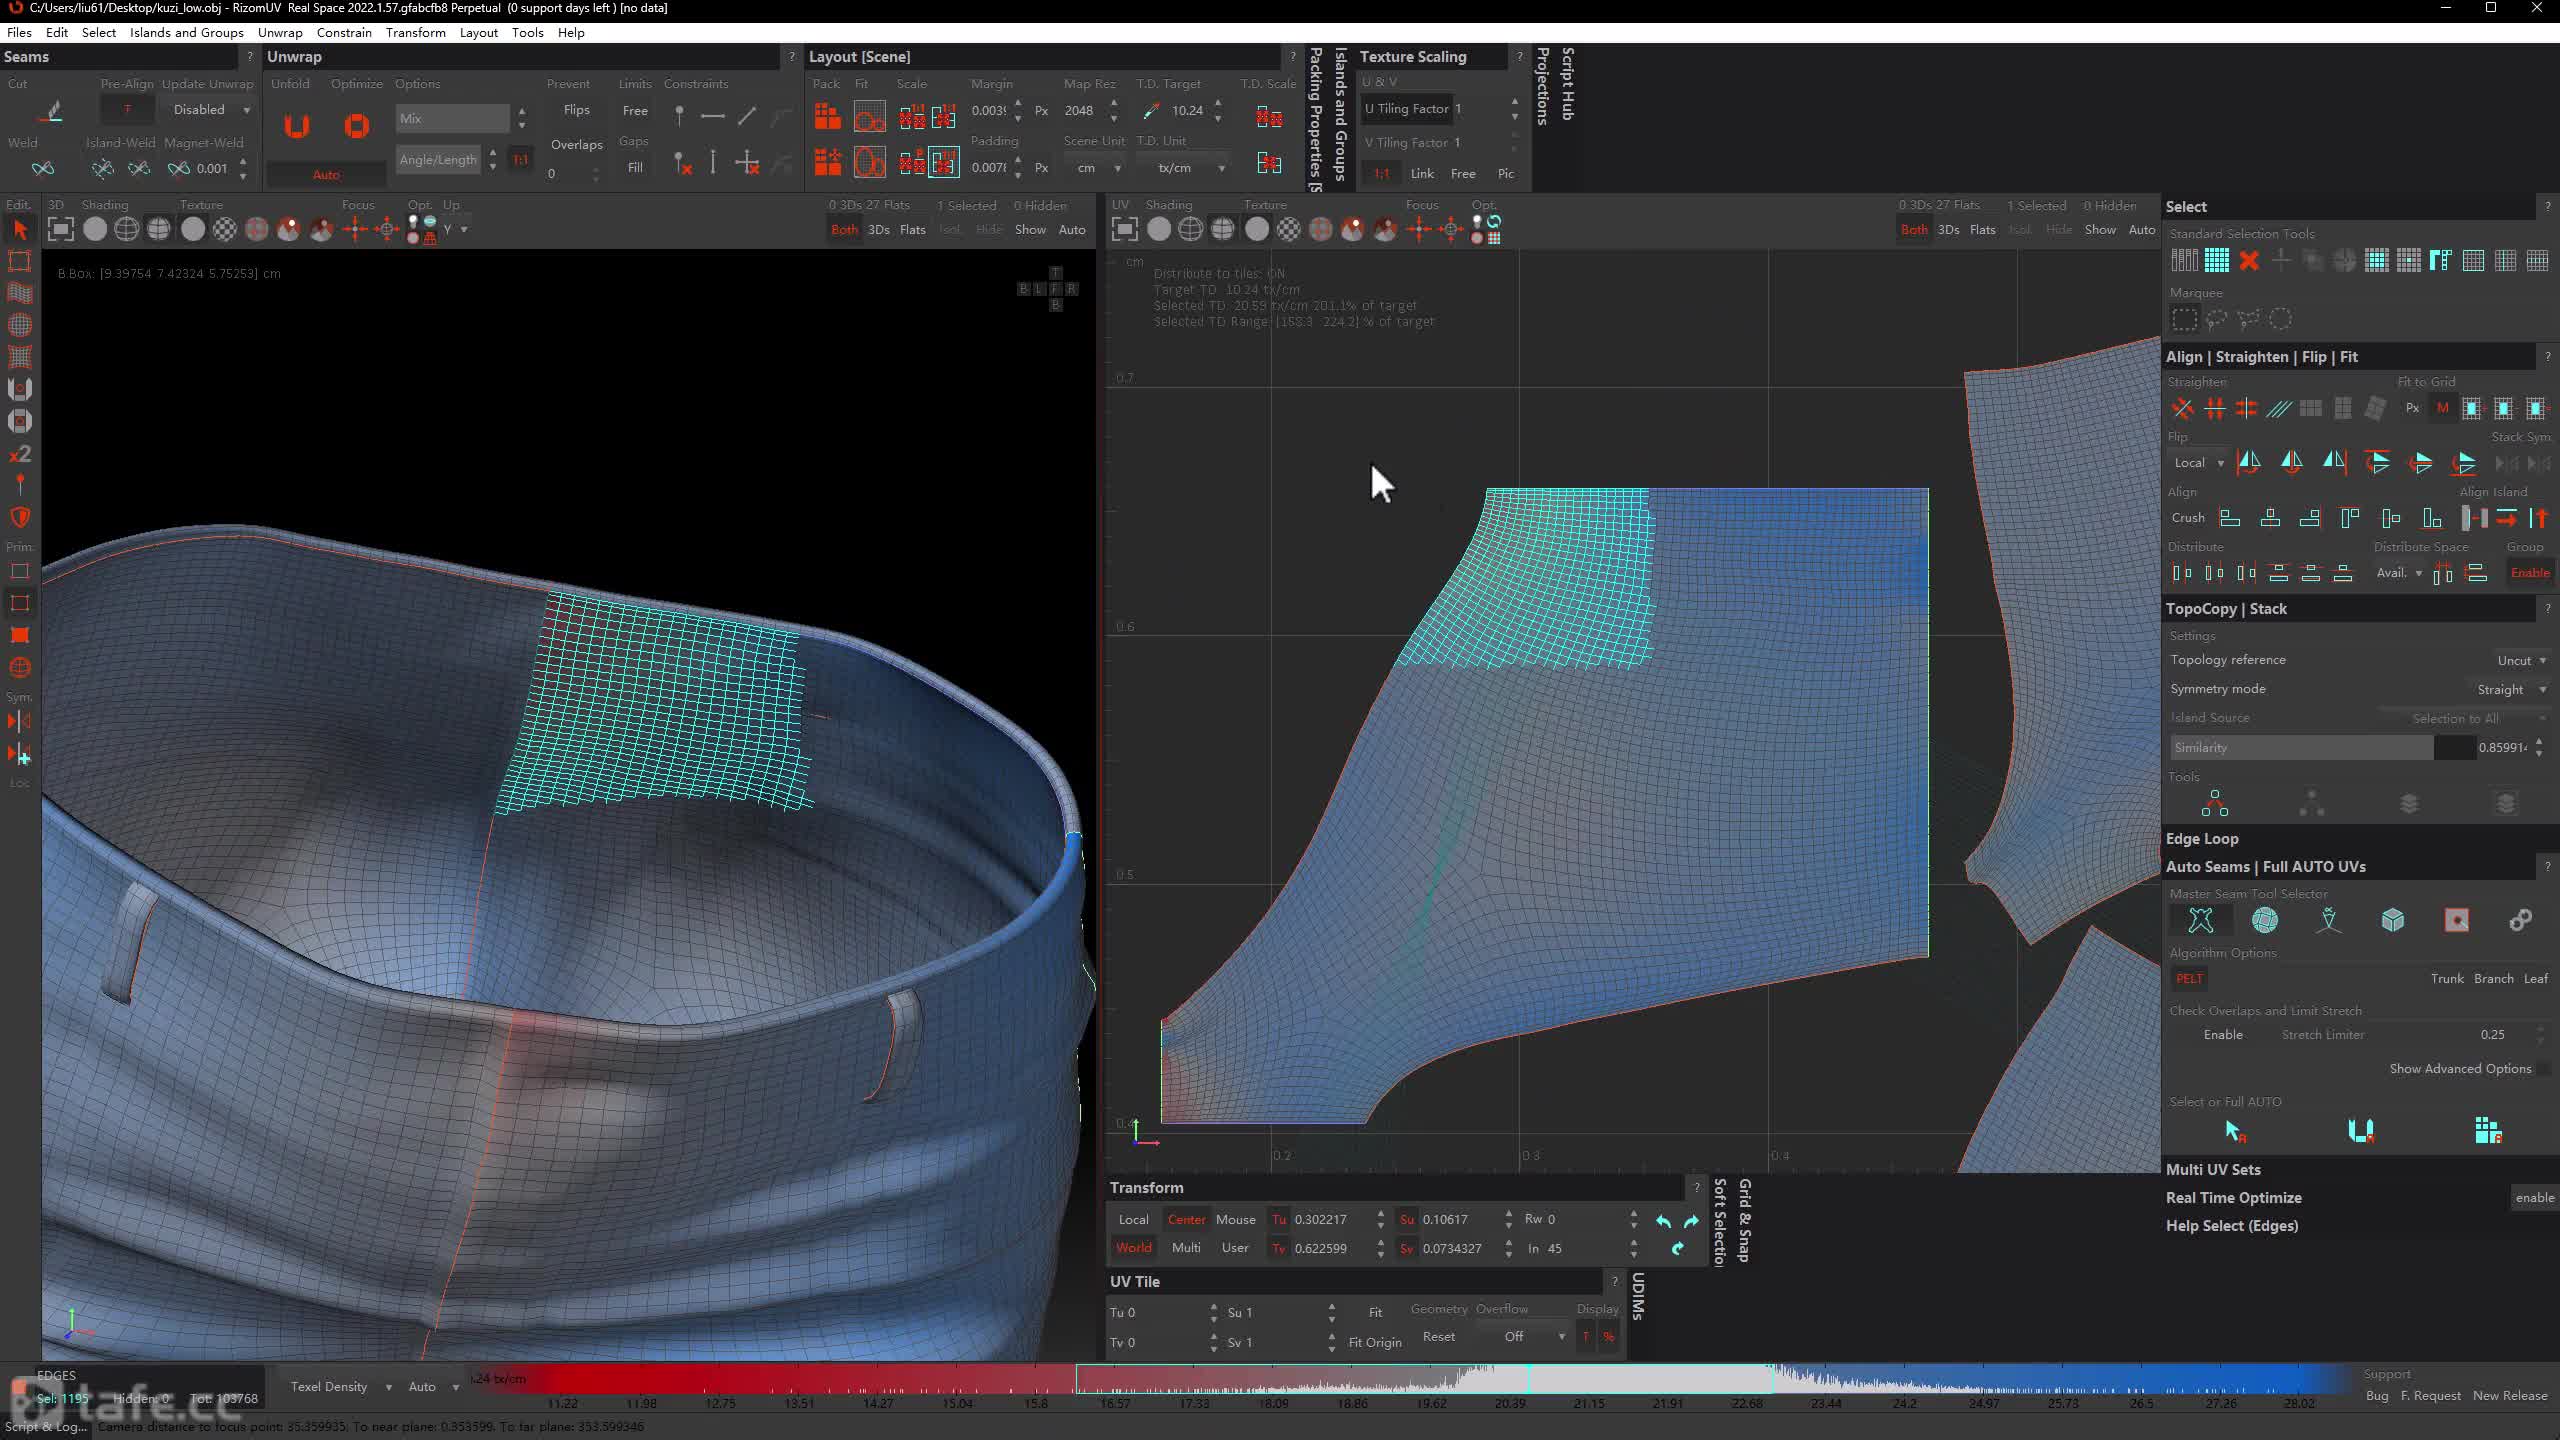2560x1440 pixels.
Task: Select the Mosaic sphere seam tool icon
Action: click(x=2265, y=920)
